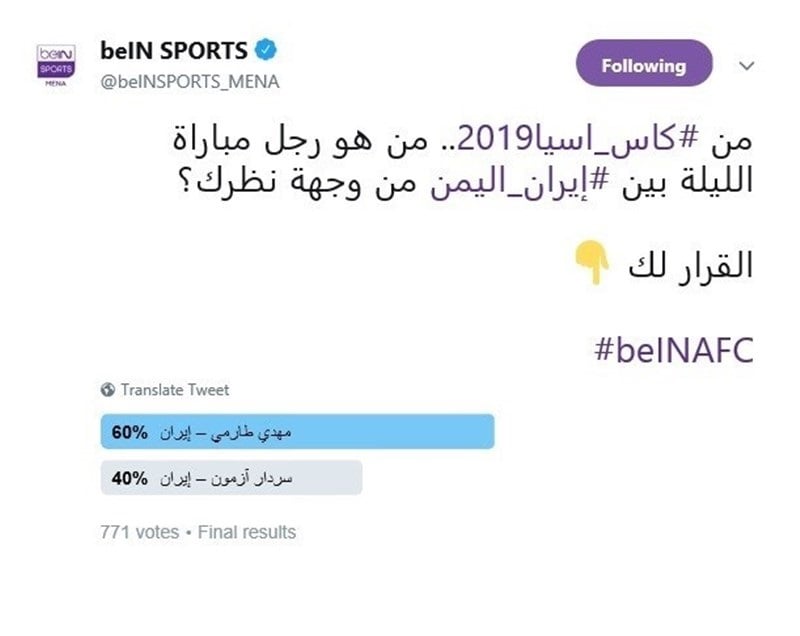
Task: Click the globe icon beside Translate Tweet
Action: [x=109, y=388]
